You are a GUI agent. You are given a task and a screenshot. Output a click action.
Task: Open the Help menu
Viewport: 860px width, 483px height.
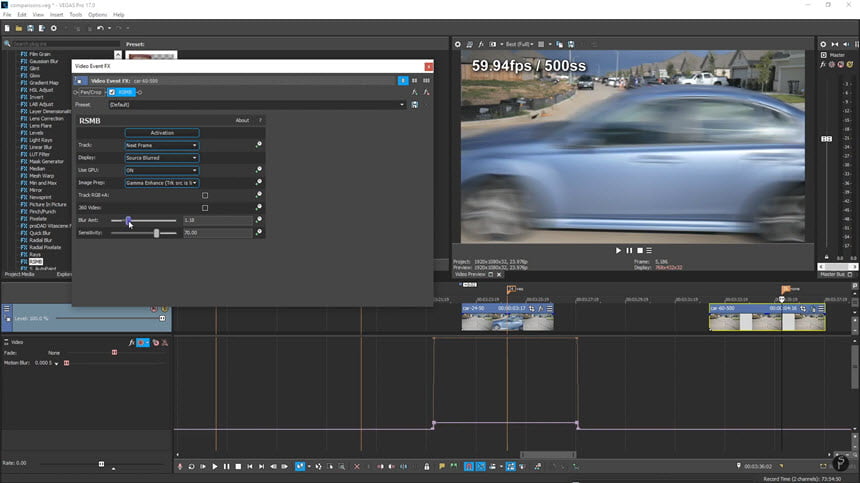(x=118, y=15)
